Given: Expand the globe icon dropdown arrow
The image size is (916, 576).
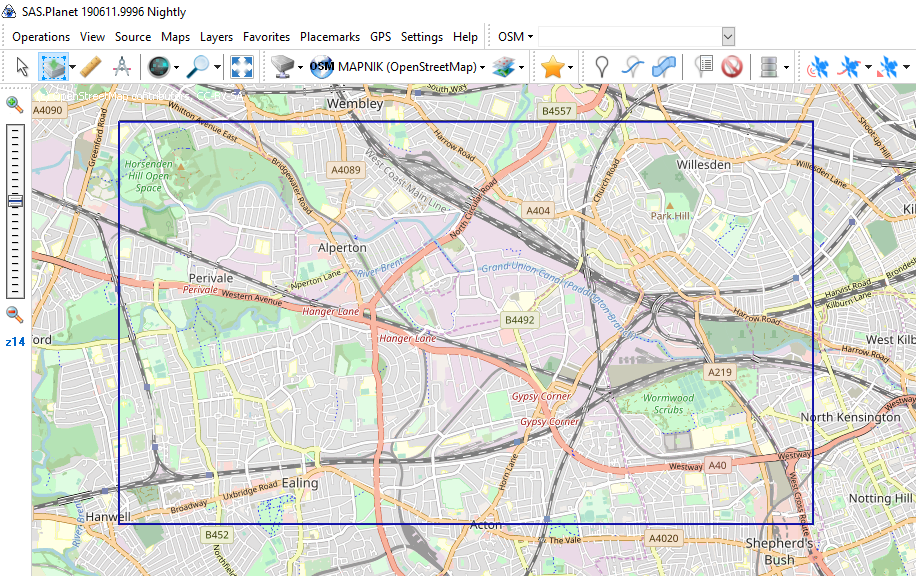Looking at the screenshot, I should (176, 67).
